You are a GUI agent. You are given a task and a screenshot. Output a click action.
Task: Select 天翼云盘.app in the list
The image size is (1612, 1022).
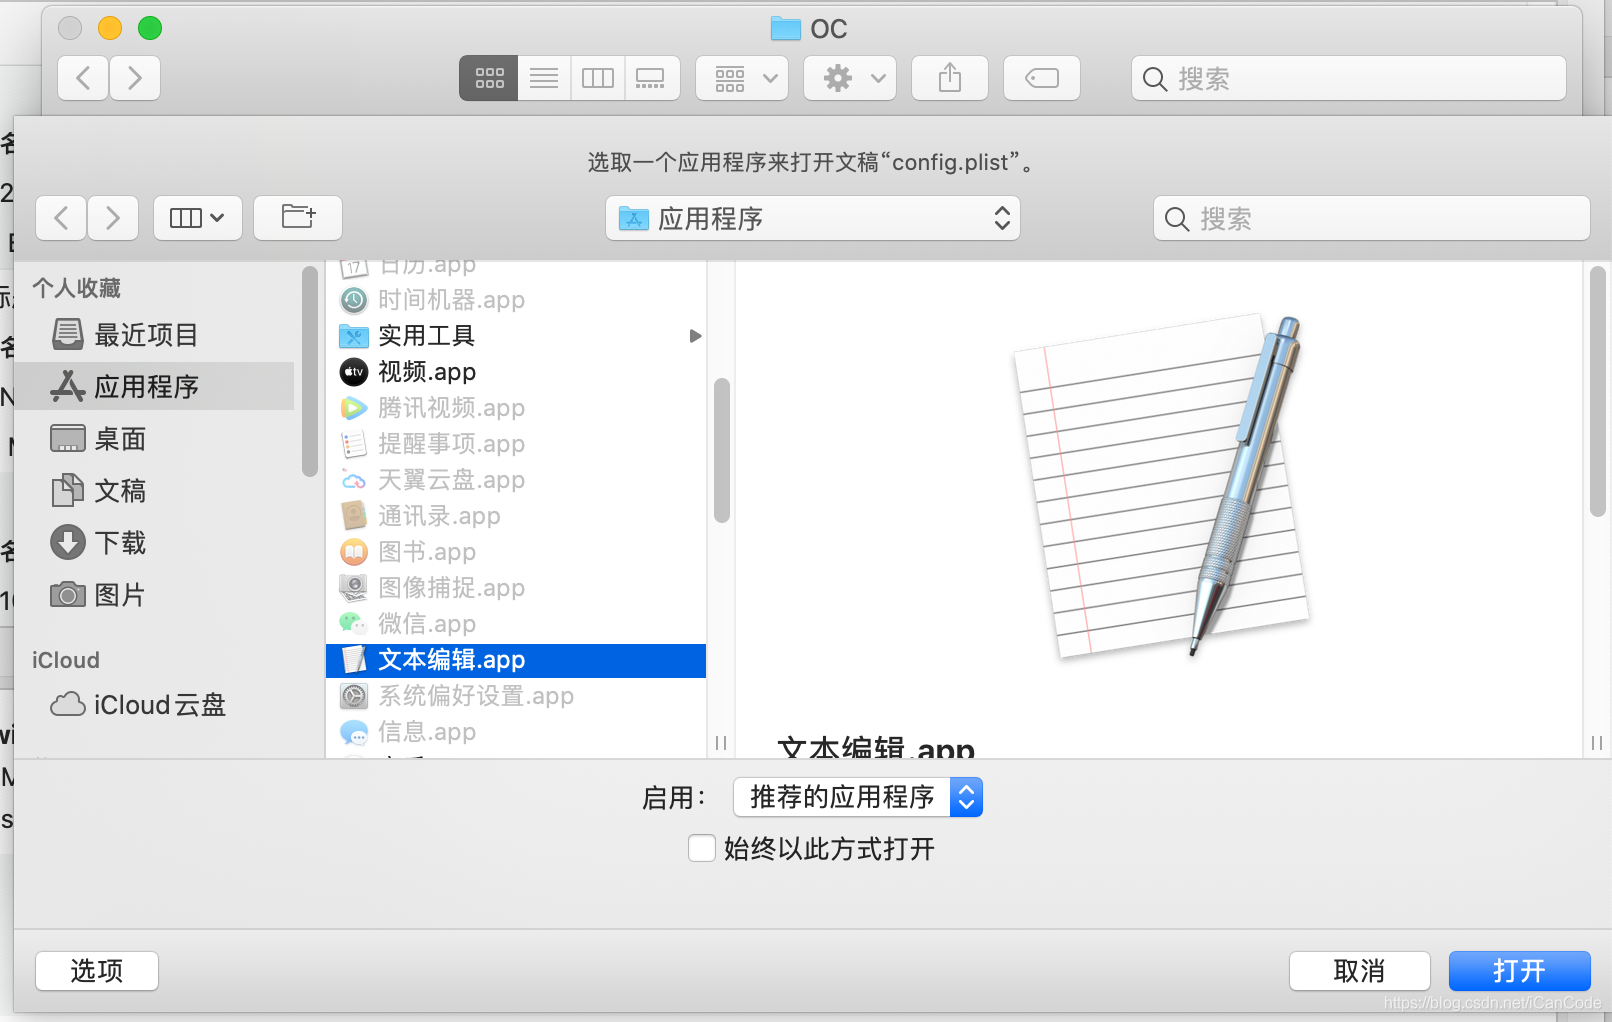click(516, 480)
